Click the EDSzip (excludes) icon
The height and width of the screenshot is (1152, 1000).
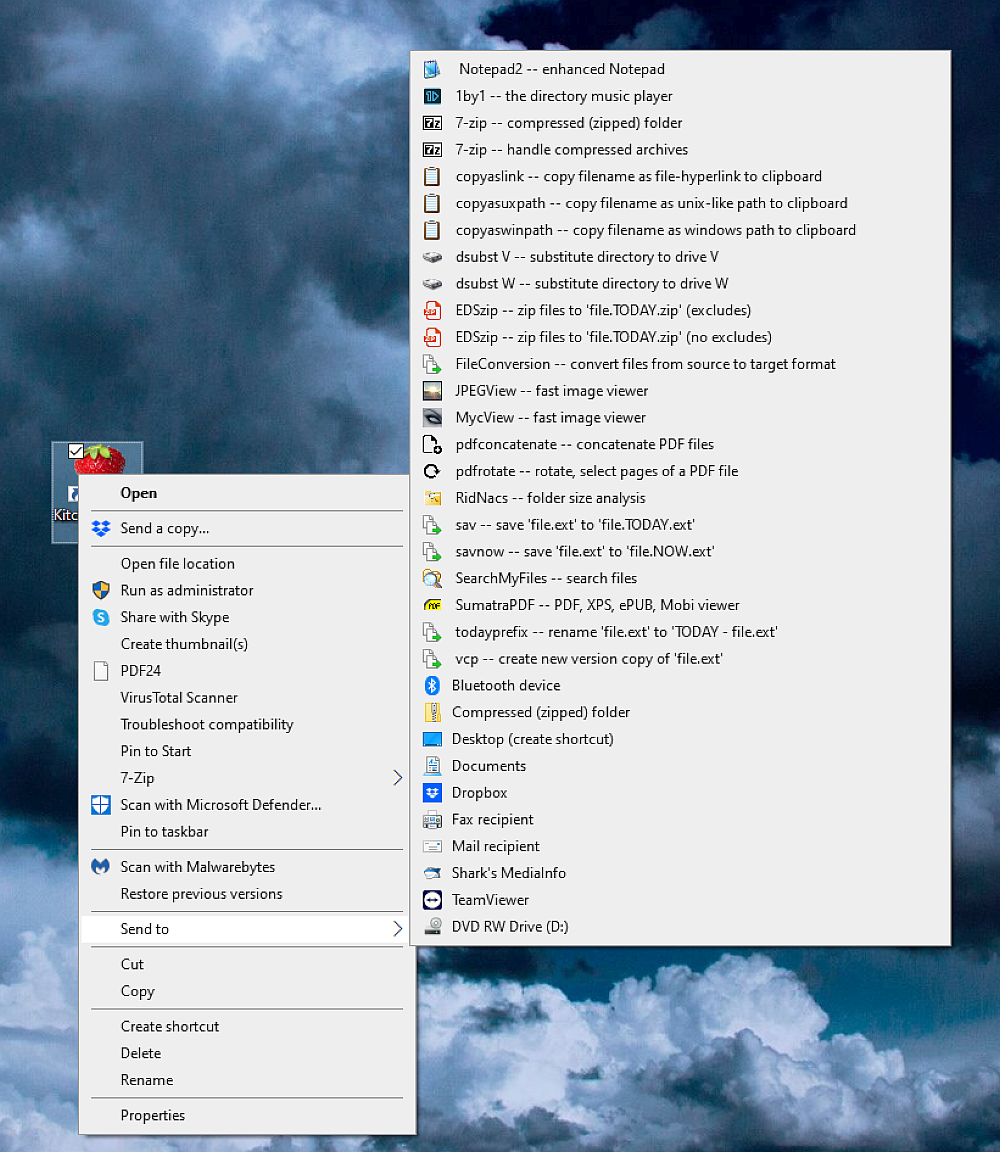click(x=432, y=311)
